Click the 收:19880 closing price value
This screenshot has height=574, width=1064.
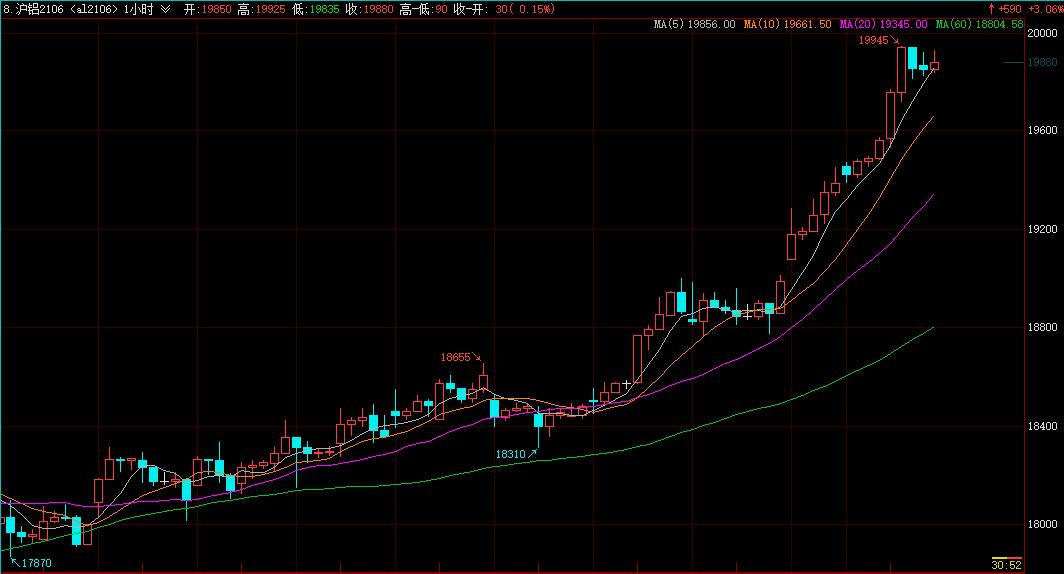(x=369, y=9)
